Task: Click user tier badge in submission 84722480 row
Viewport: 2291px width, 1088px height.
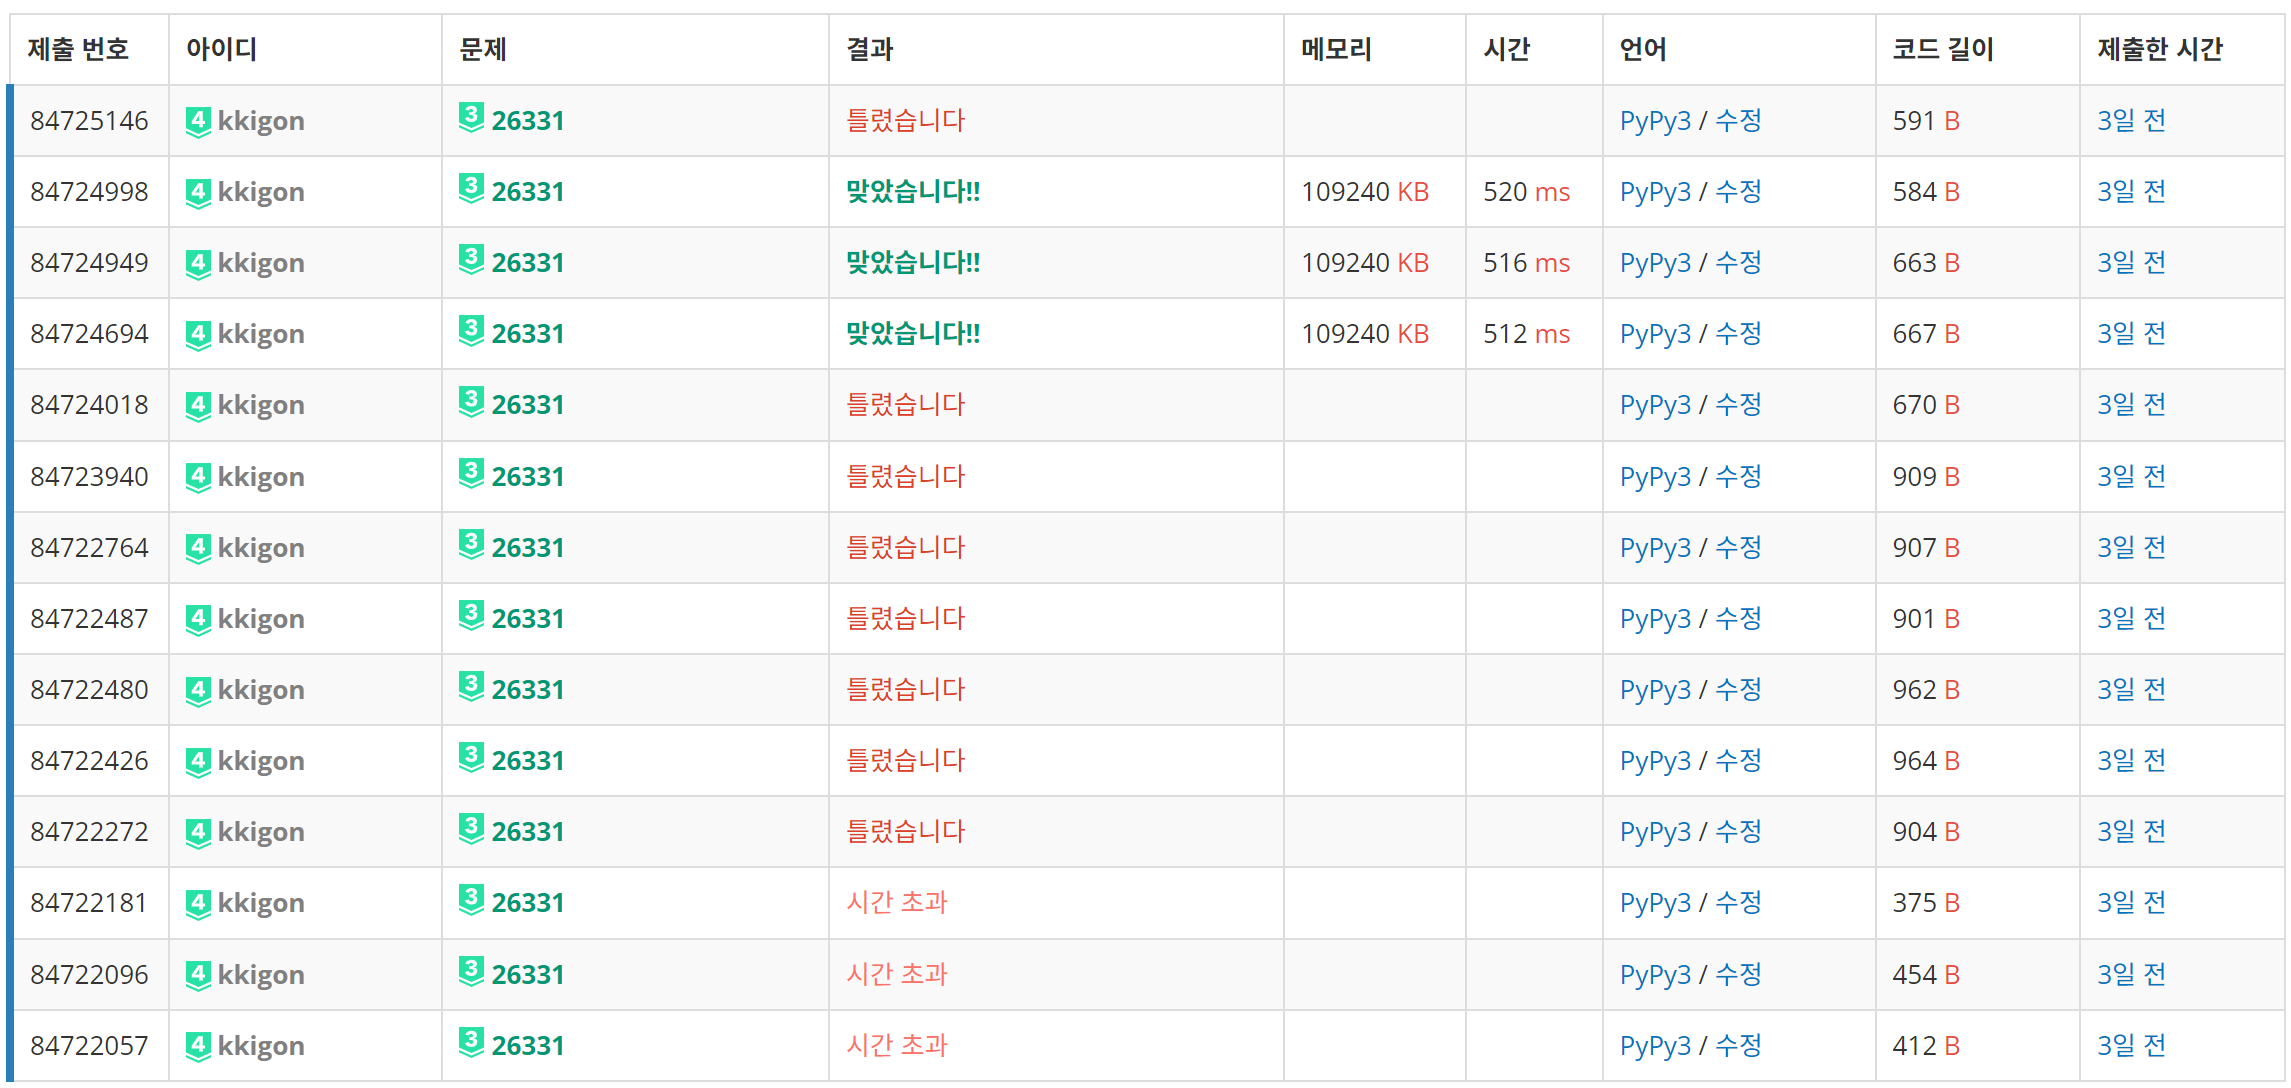Action: (x=198, y=691)
